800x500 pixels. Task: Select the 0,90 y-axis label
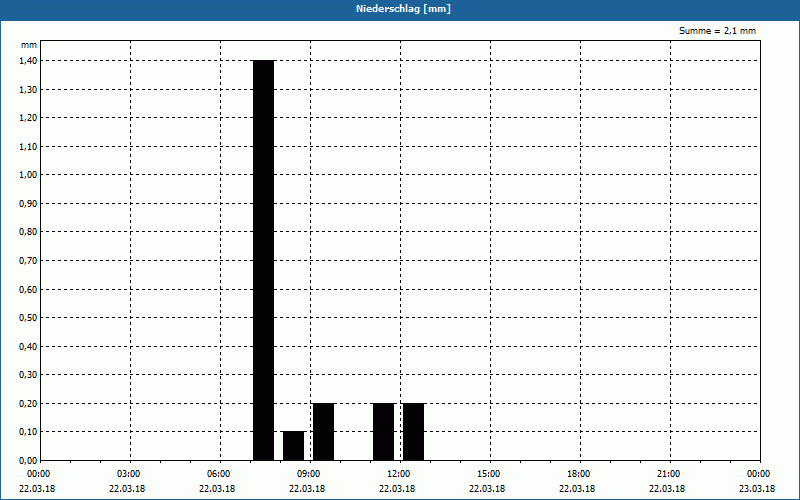tap(29, 204)
